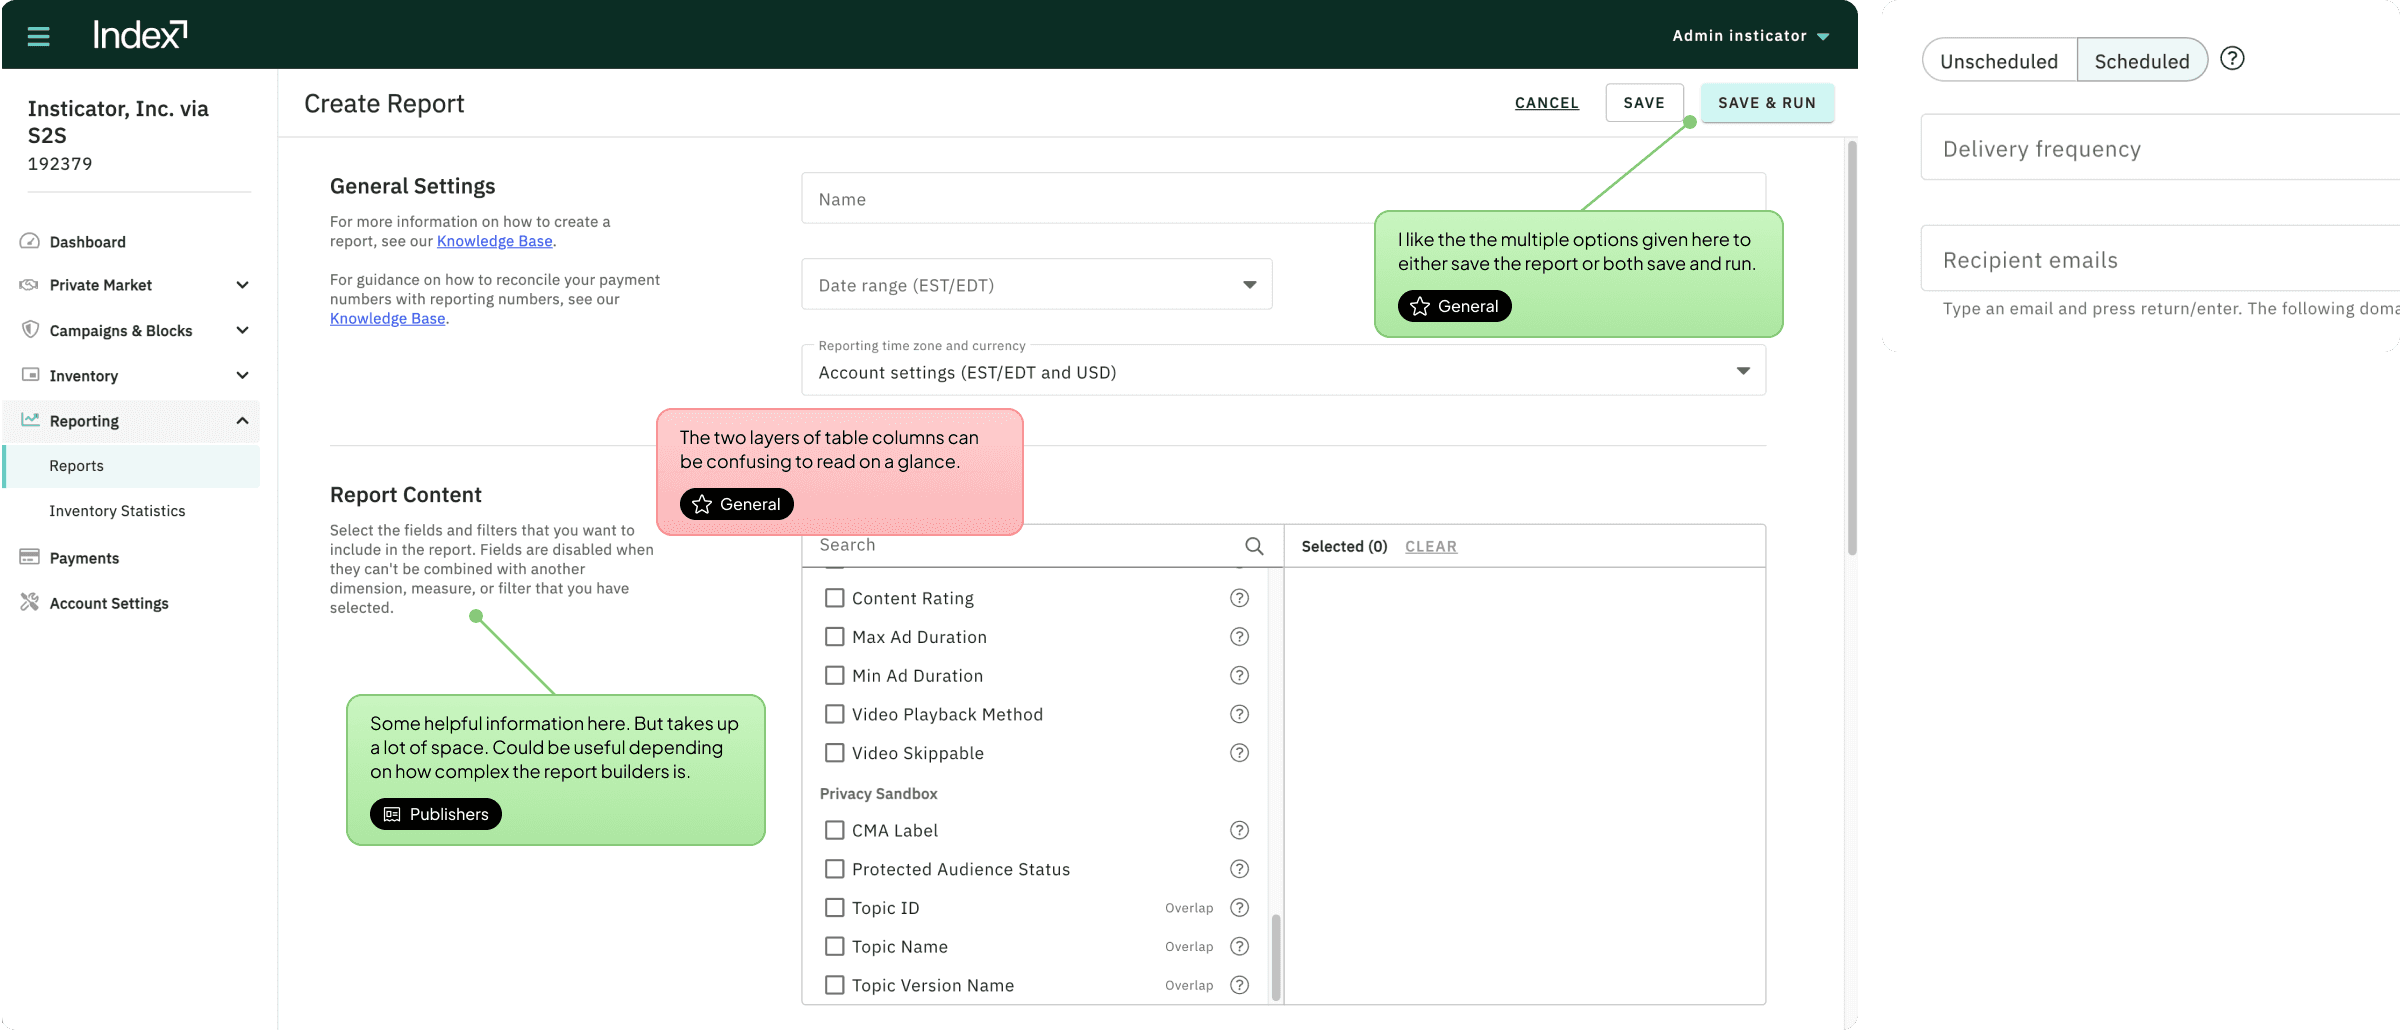This screenshot has height=1030, width=2400.
Task: Open help for CMA Label
Action: click(x=1239, y=830)
